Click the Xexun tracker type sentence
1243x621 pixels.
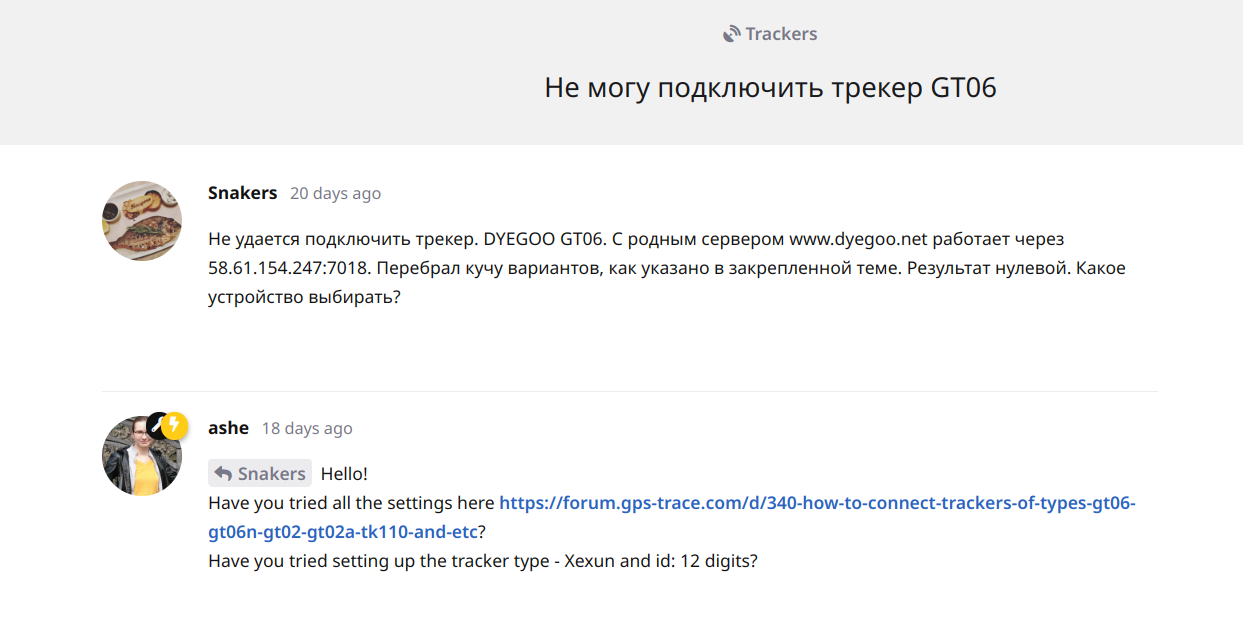click(x=482, y=561)
